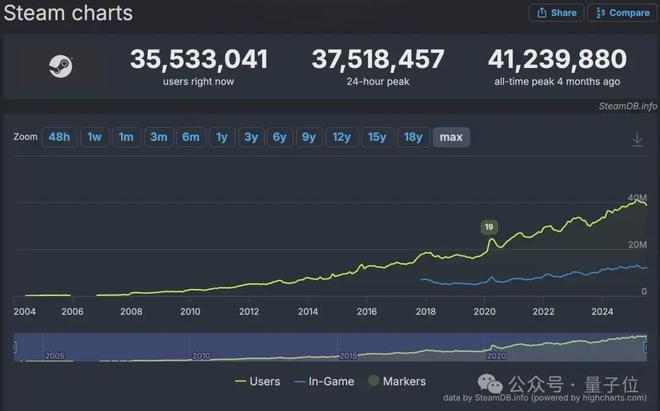Toggle the Users series in legend

point(257,382)
